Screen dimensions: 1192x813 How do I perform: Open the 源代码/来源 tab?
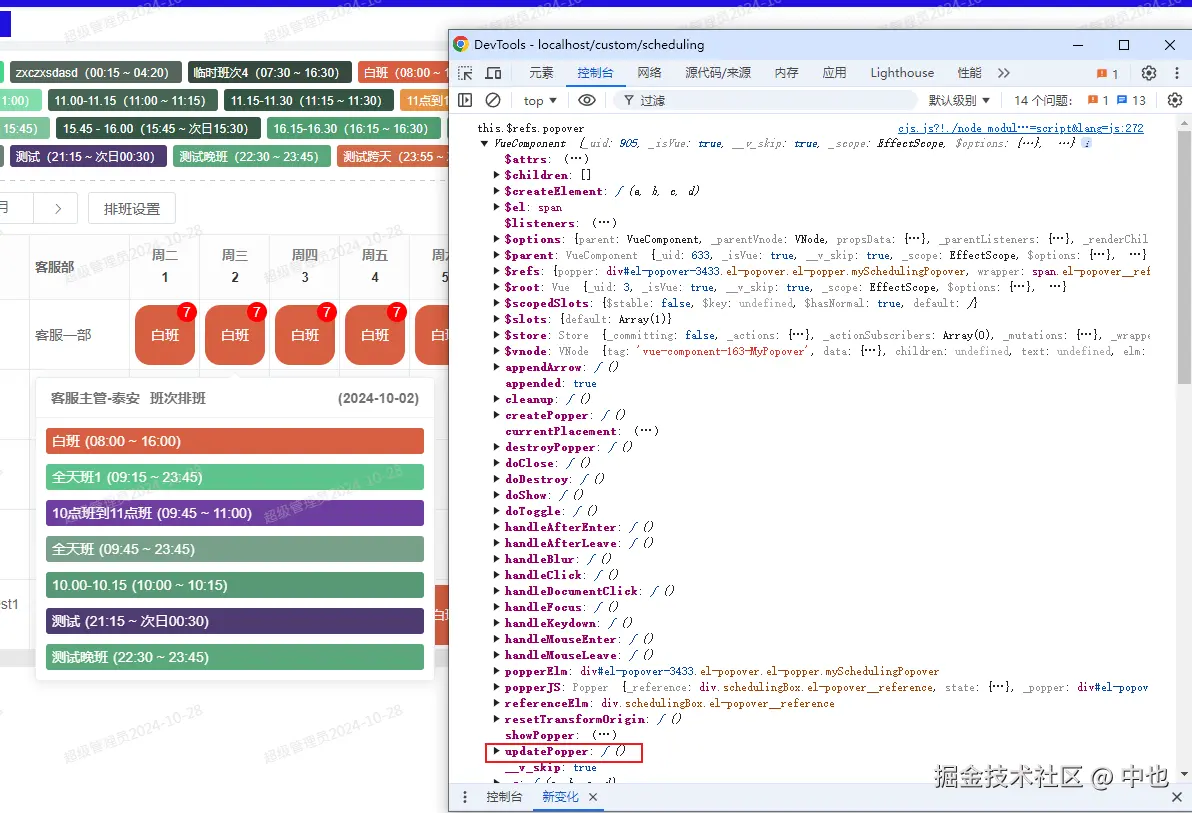718,73
